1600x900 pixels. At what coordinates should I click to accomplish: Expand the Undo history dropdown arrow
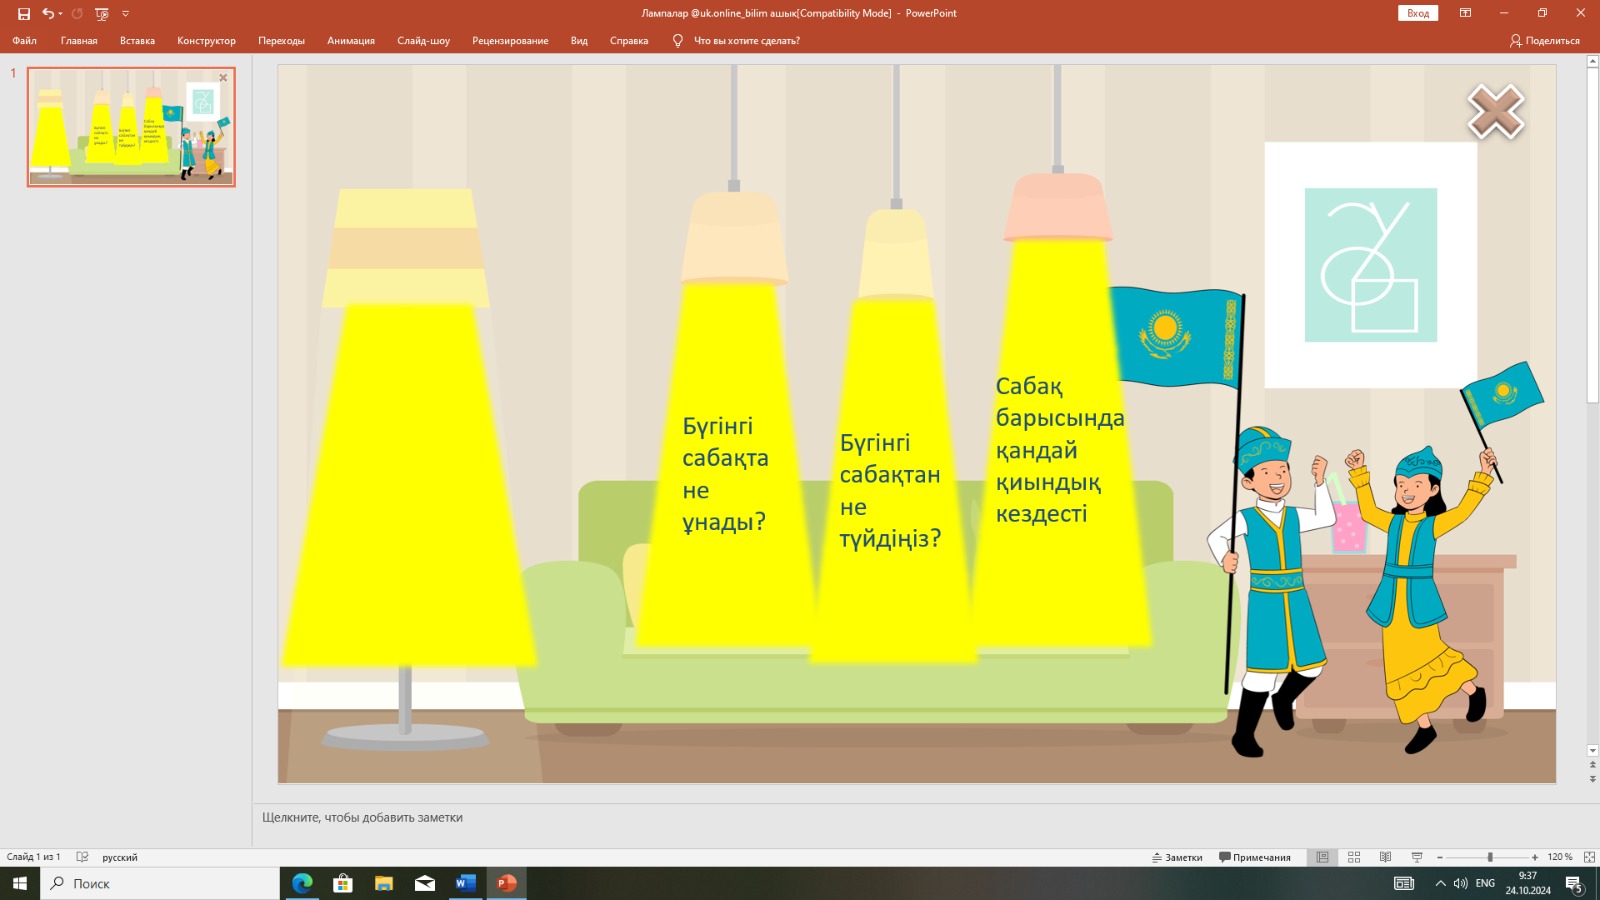click(x=61, y=14)
